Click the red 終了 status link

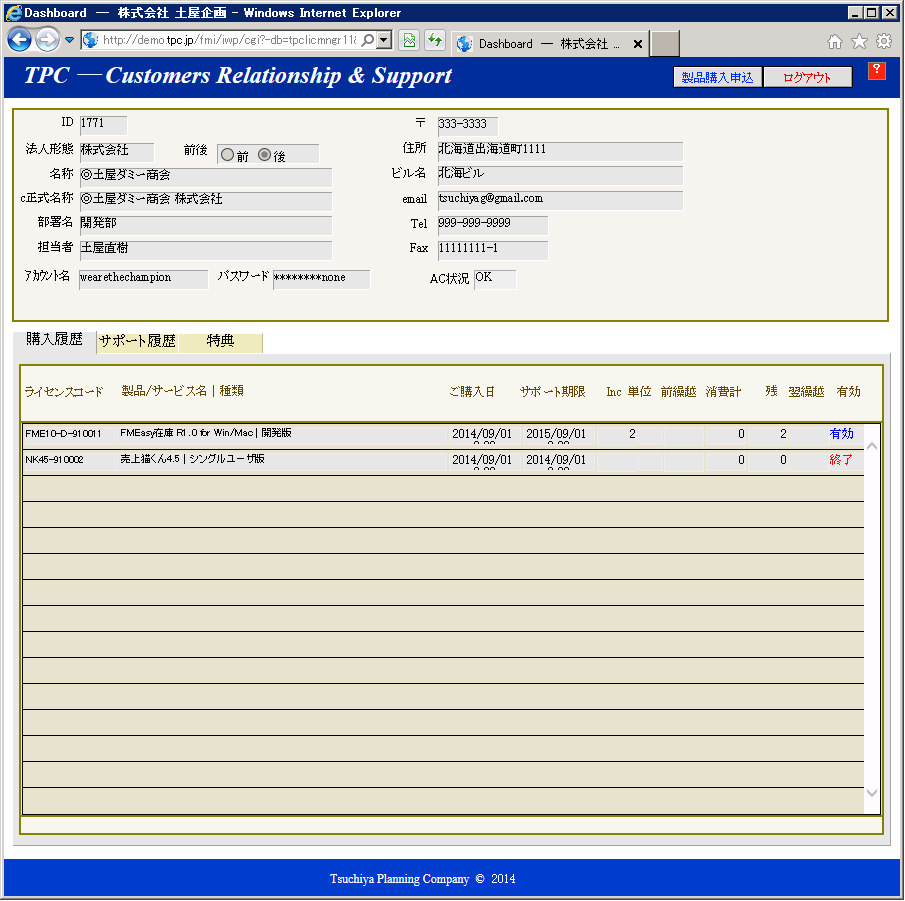pos(841,460)
